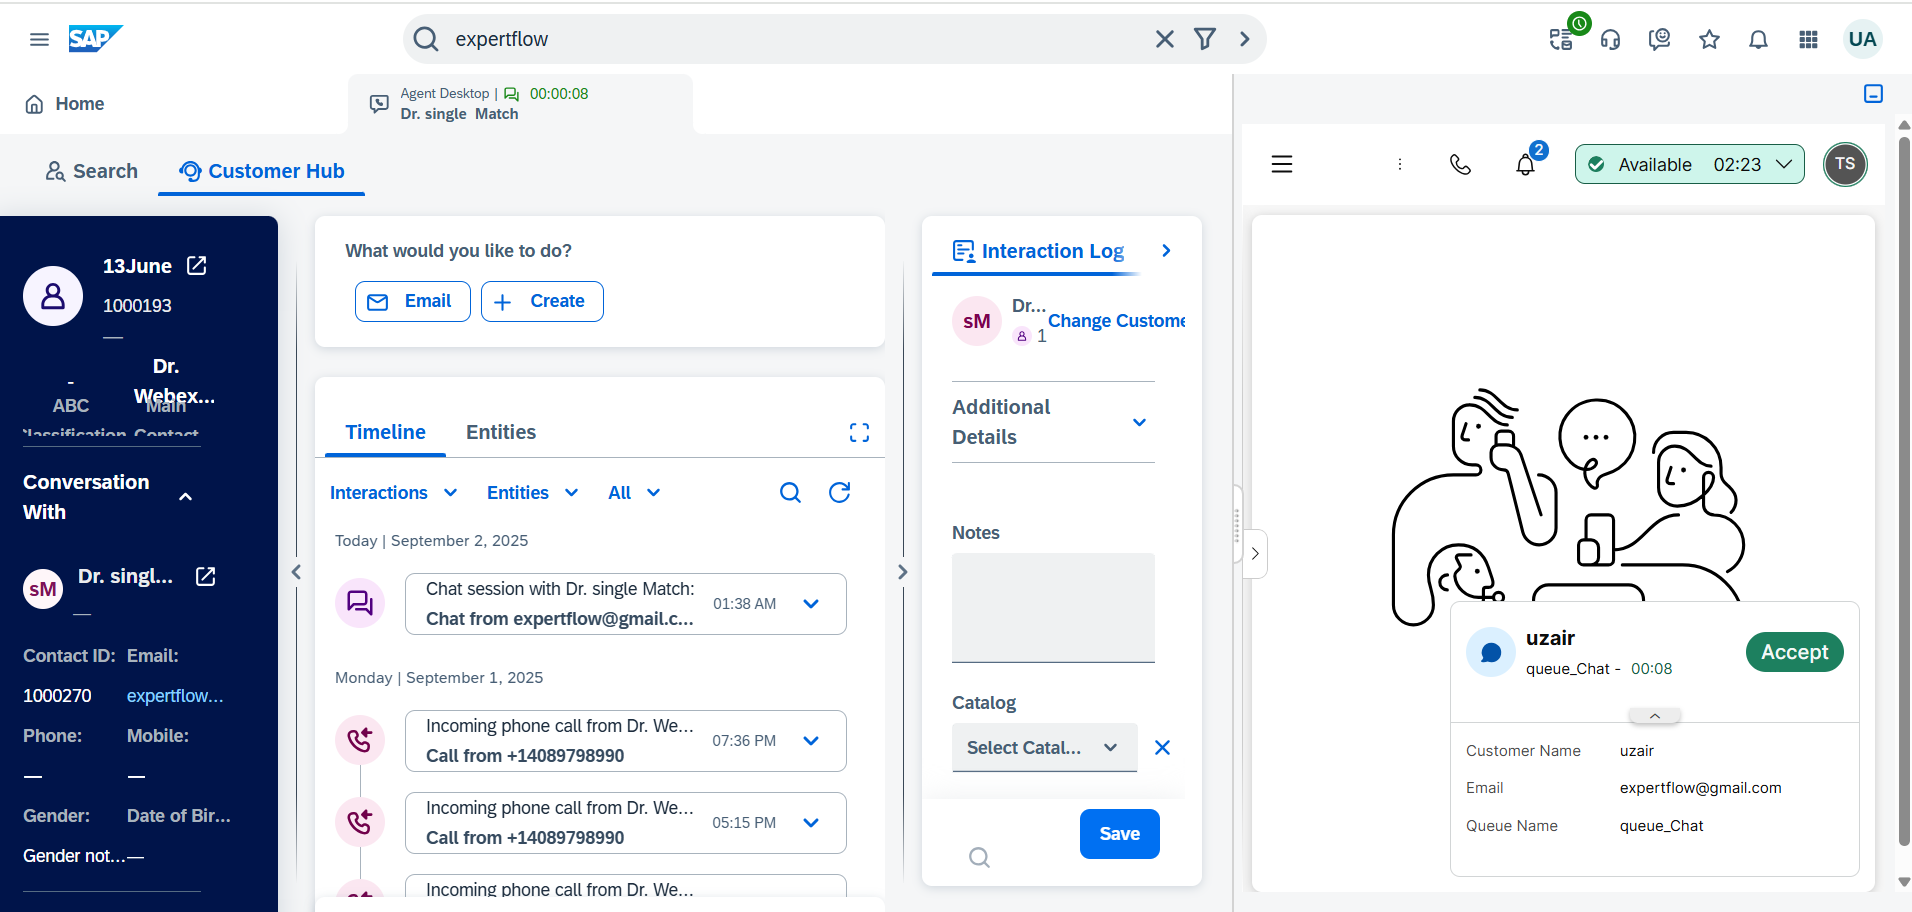Click the Save button in Interaction Log
The width and height of the screenshot is (1912, 912).
pyautogui.click(x=1119, y=834)
